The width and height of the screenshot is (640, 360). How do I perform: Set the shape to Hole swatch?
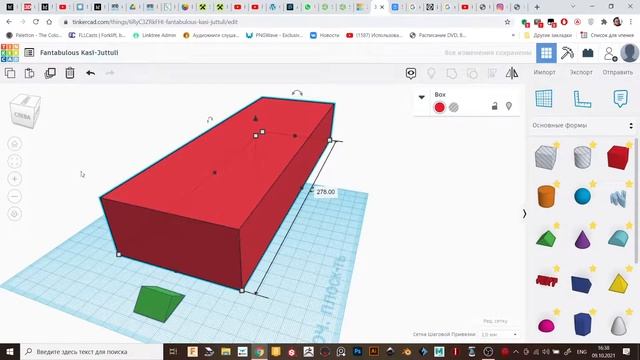coord(453,107)
